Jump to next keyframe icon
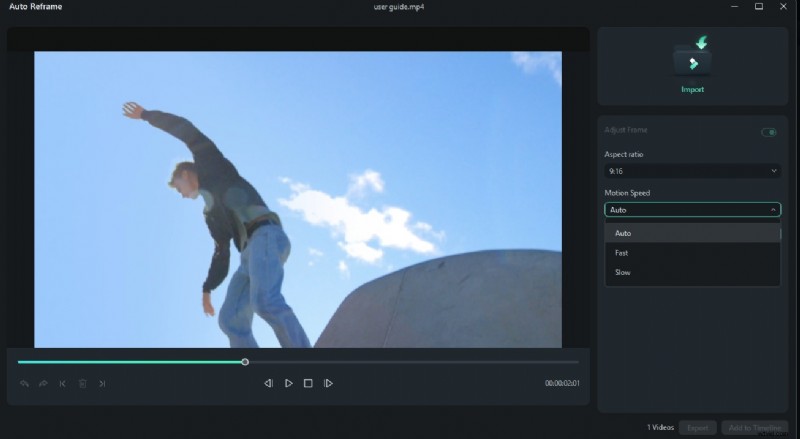This screenshot has height=439, width=800. pos(102,383)
